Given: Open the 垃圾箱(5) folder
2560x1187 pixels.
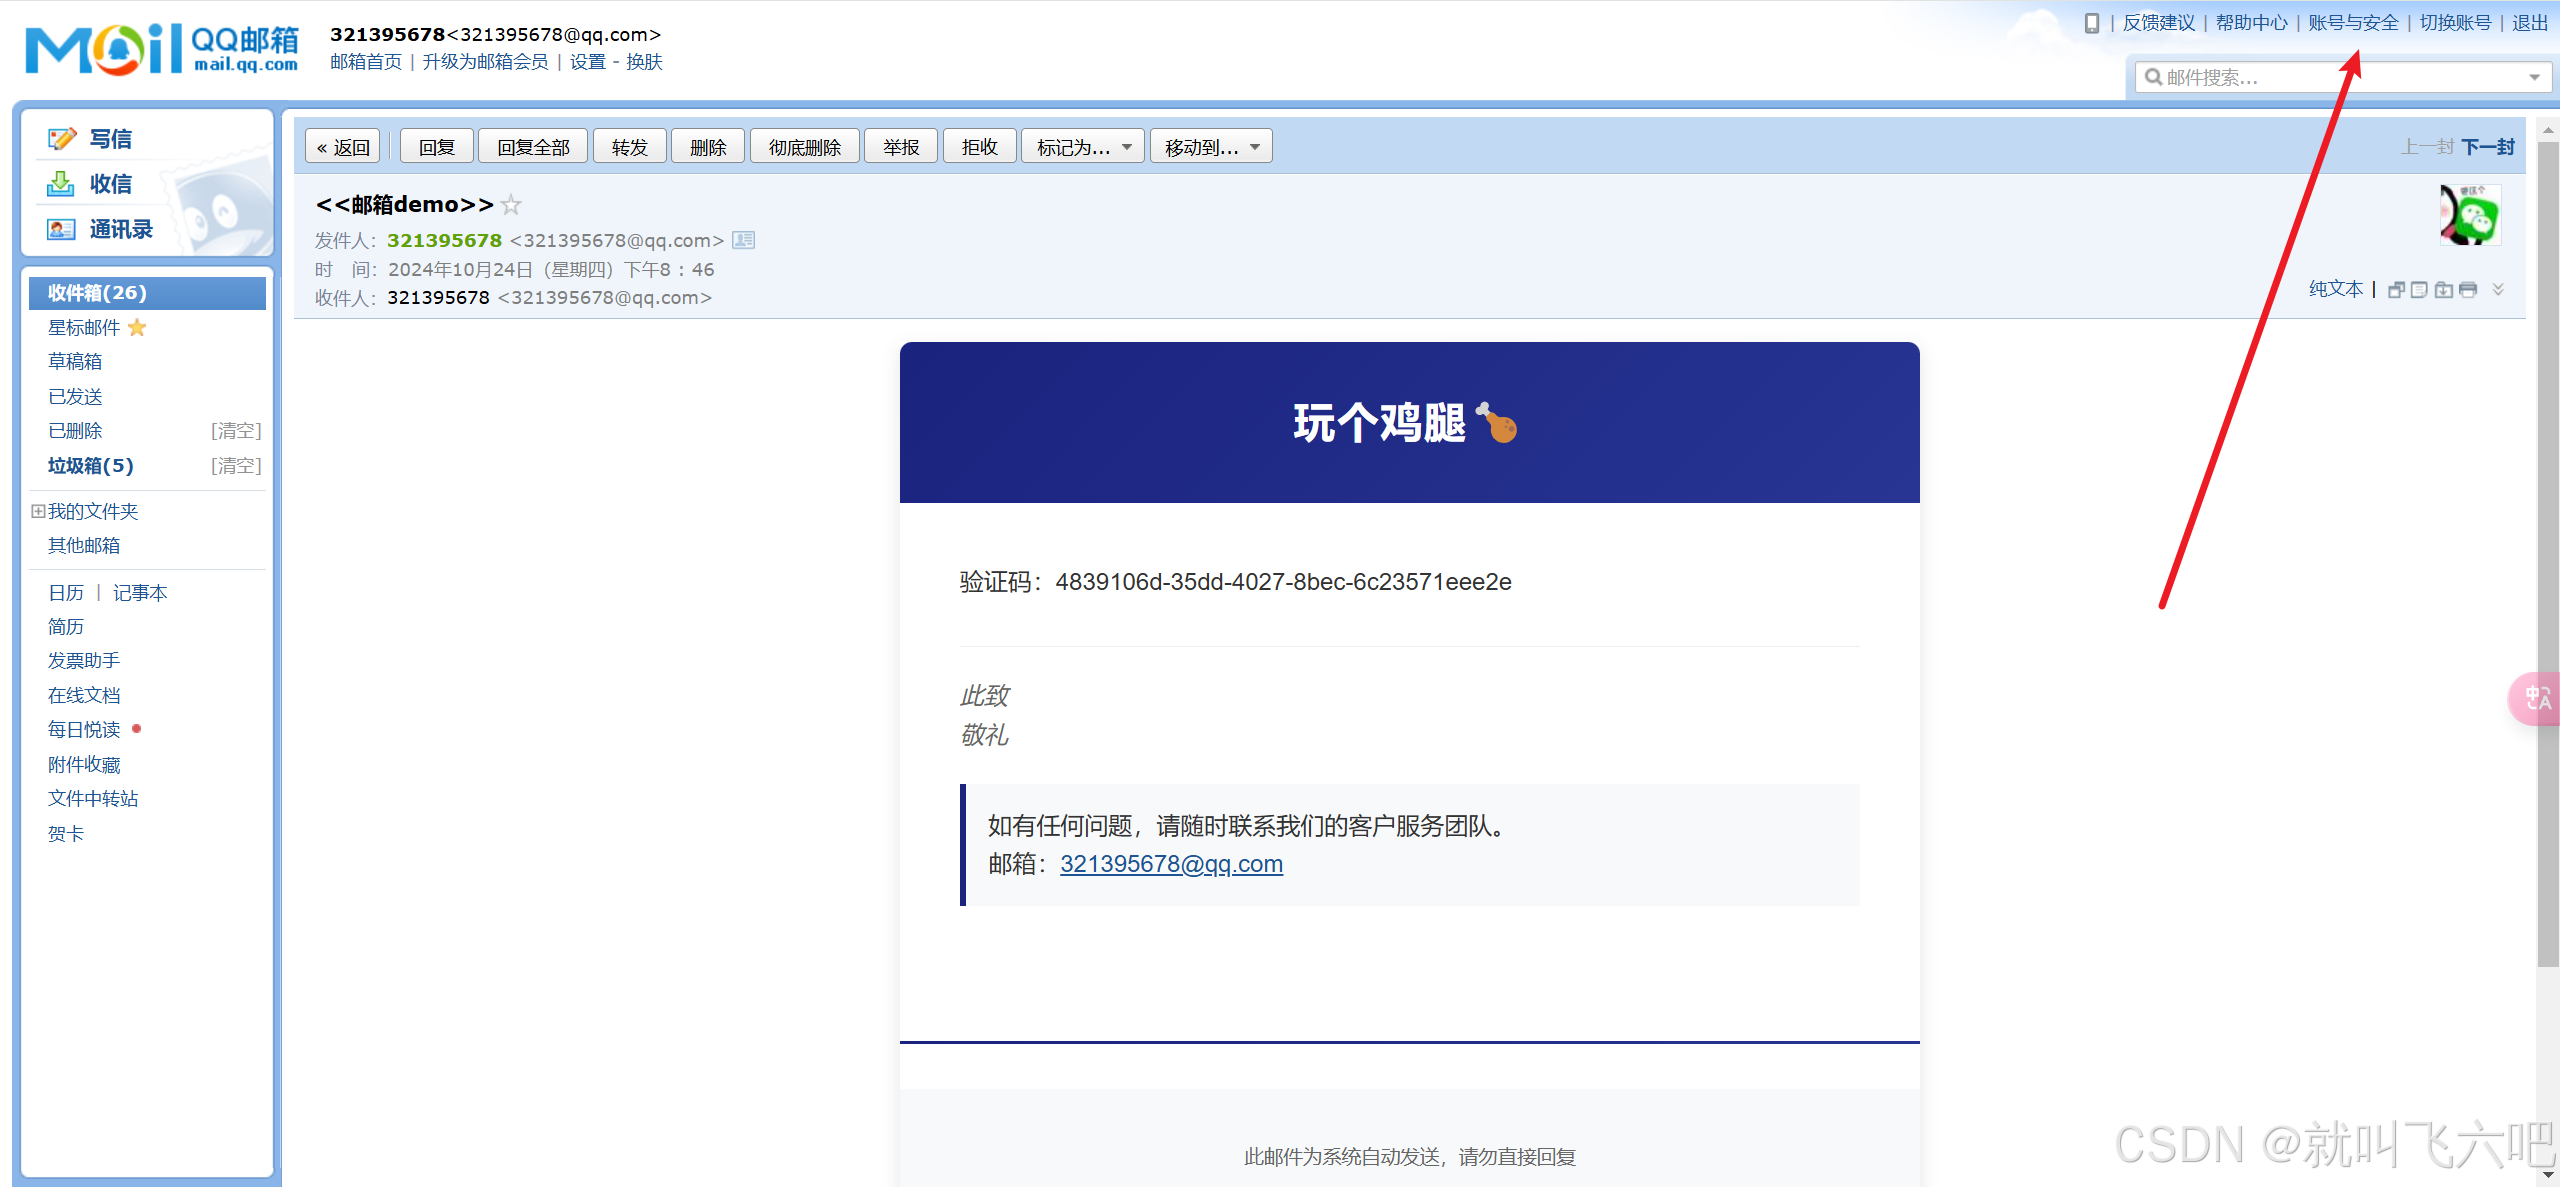Looking at the screenshot, I should pyautogui.click(x=90, y=466).
